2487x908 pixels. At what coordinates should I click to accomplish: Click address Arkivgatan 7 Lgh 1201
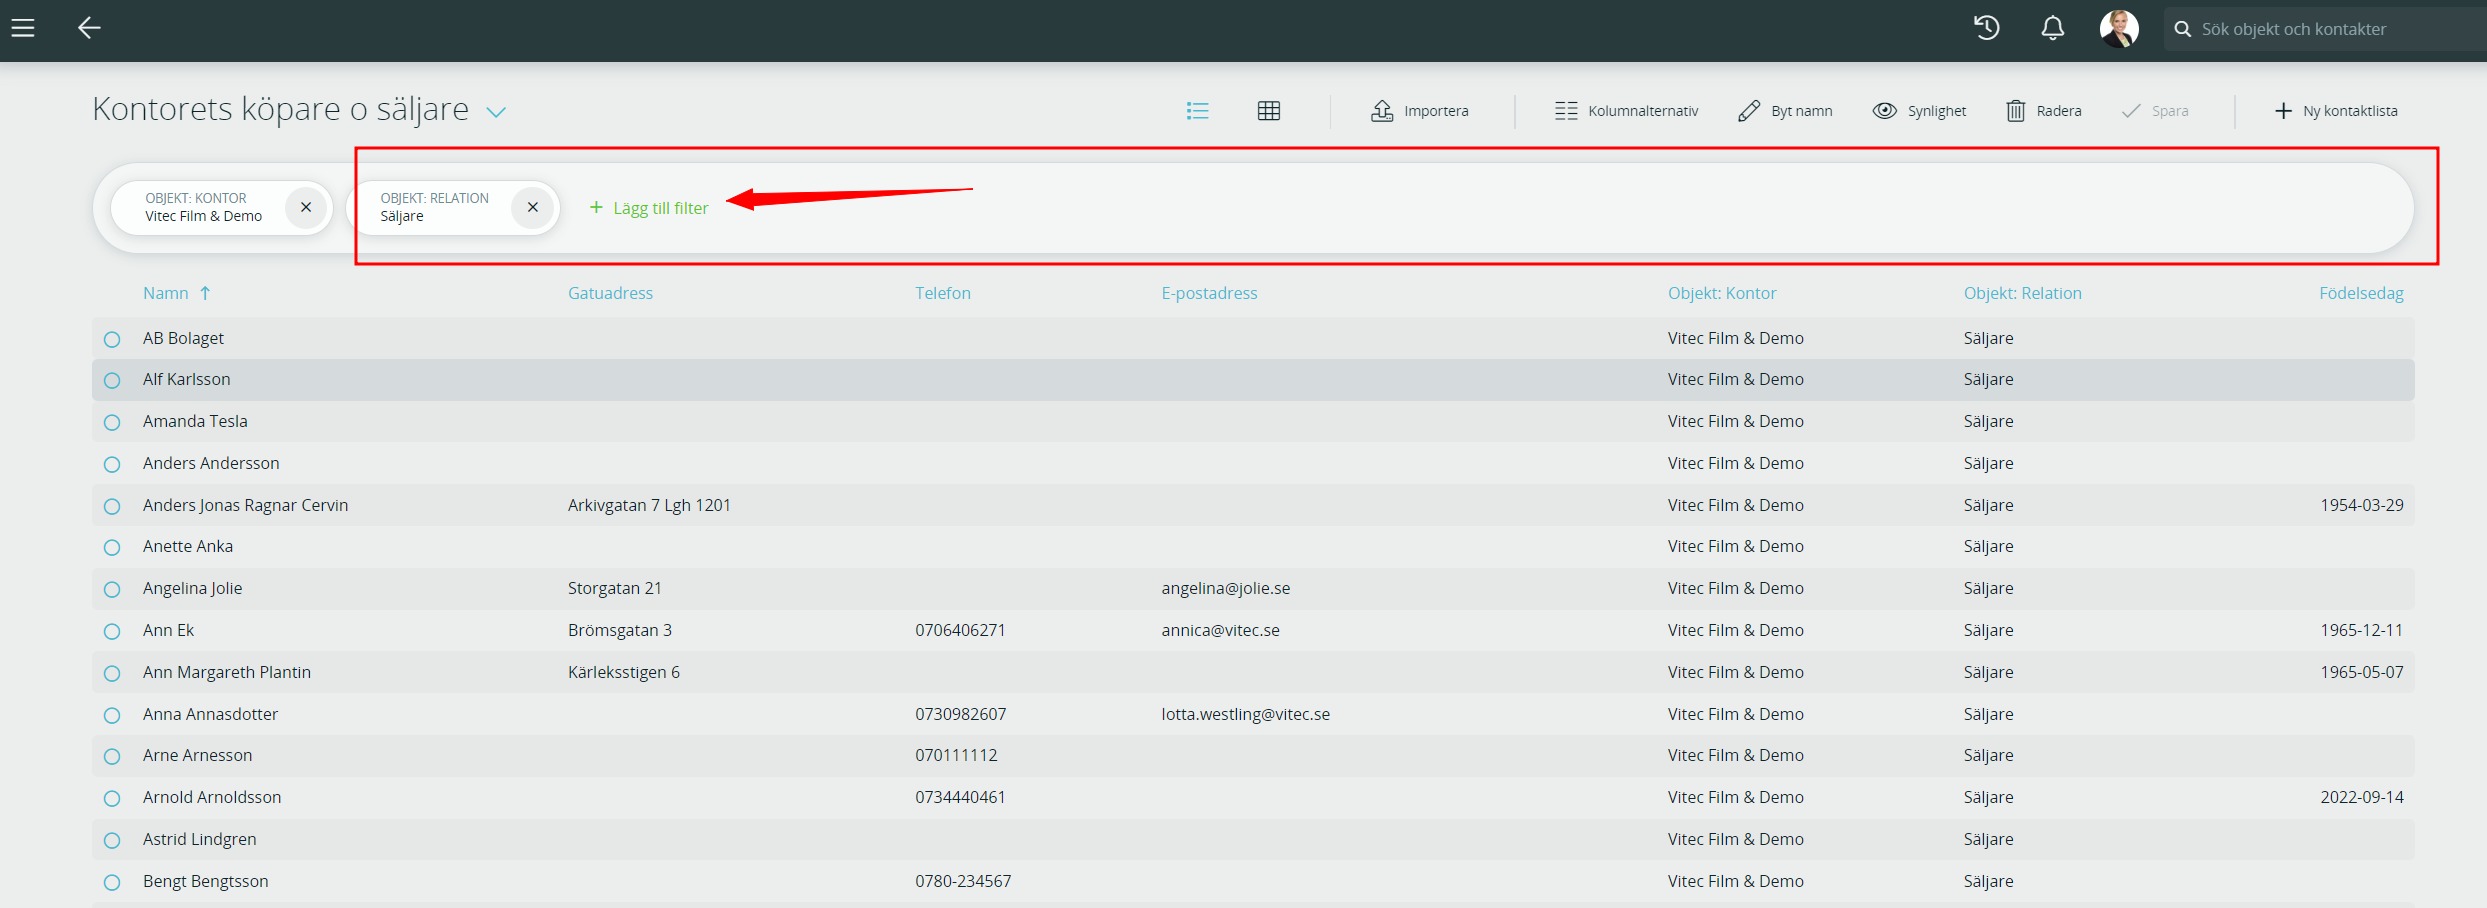pyautogui.click(x=649, y=505)
